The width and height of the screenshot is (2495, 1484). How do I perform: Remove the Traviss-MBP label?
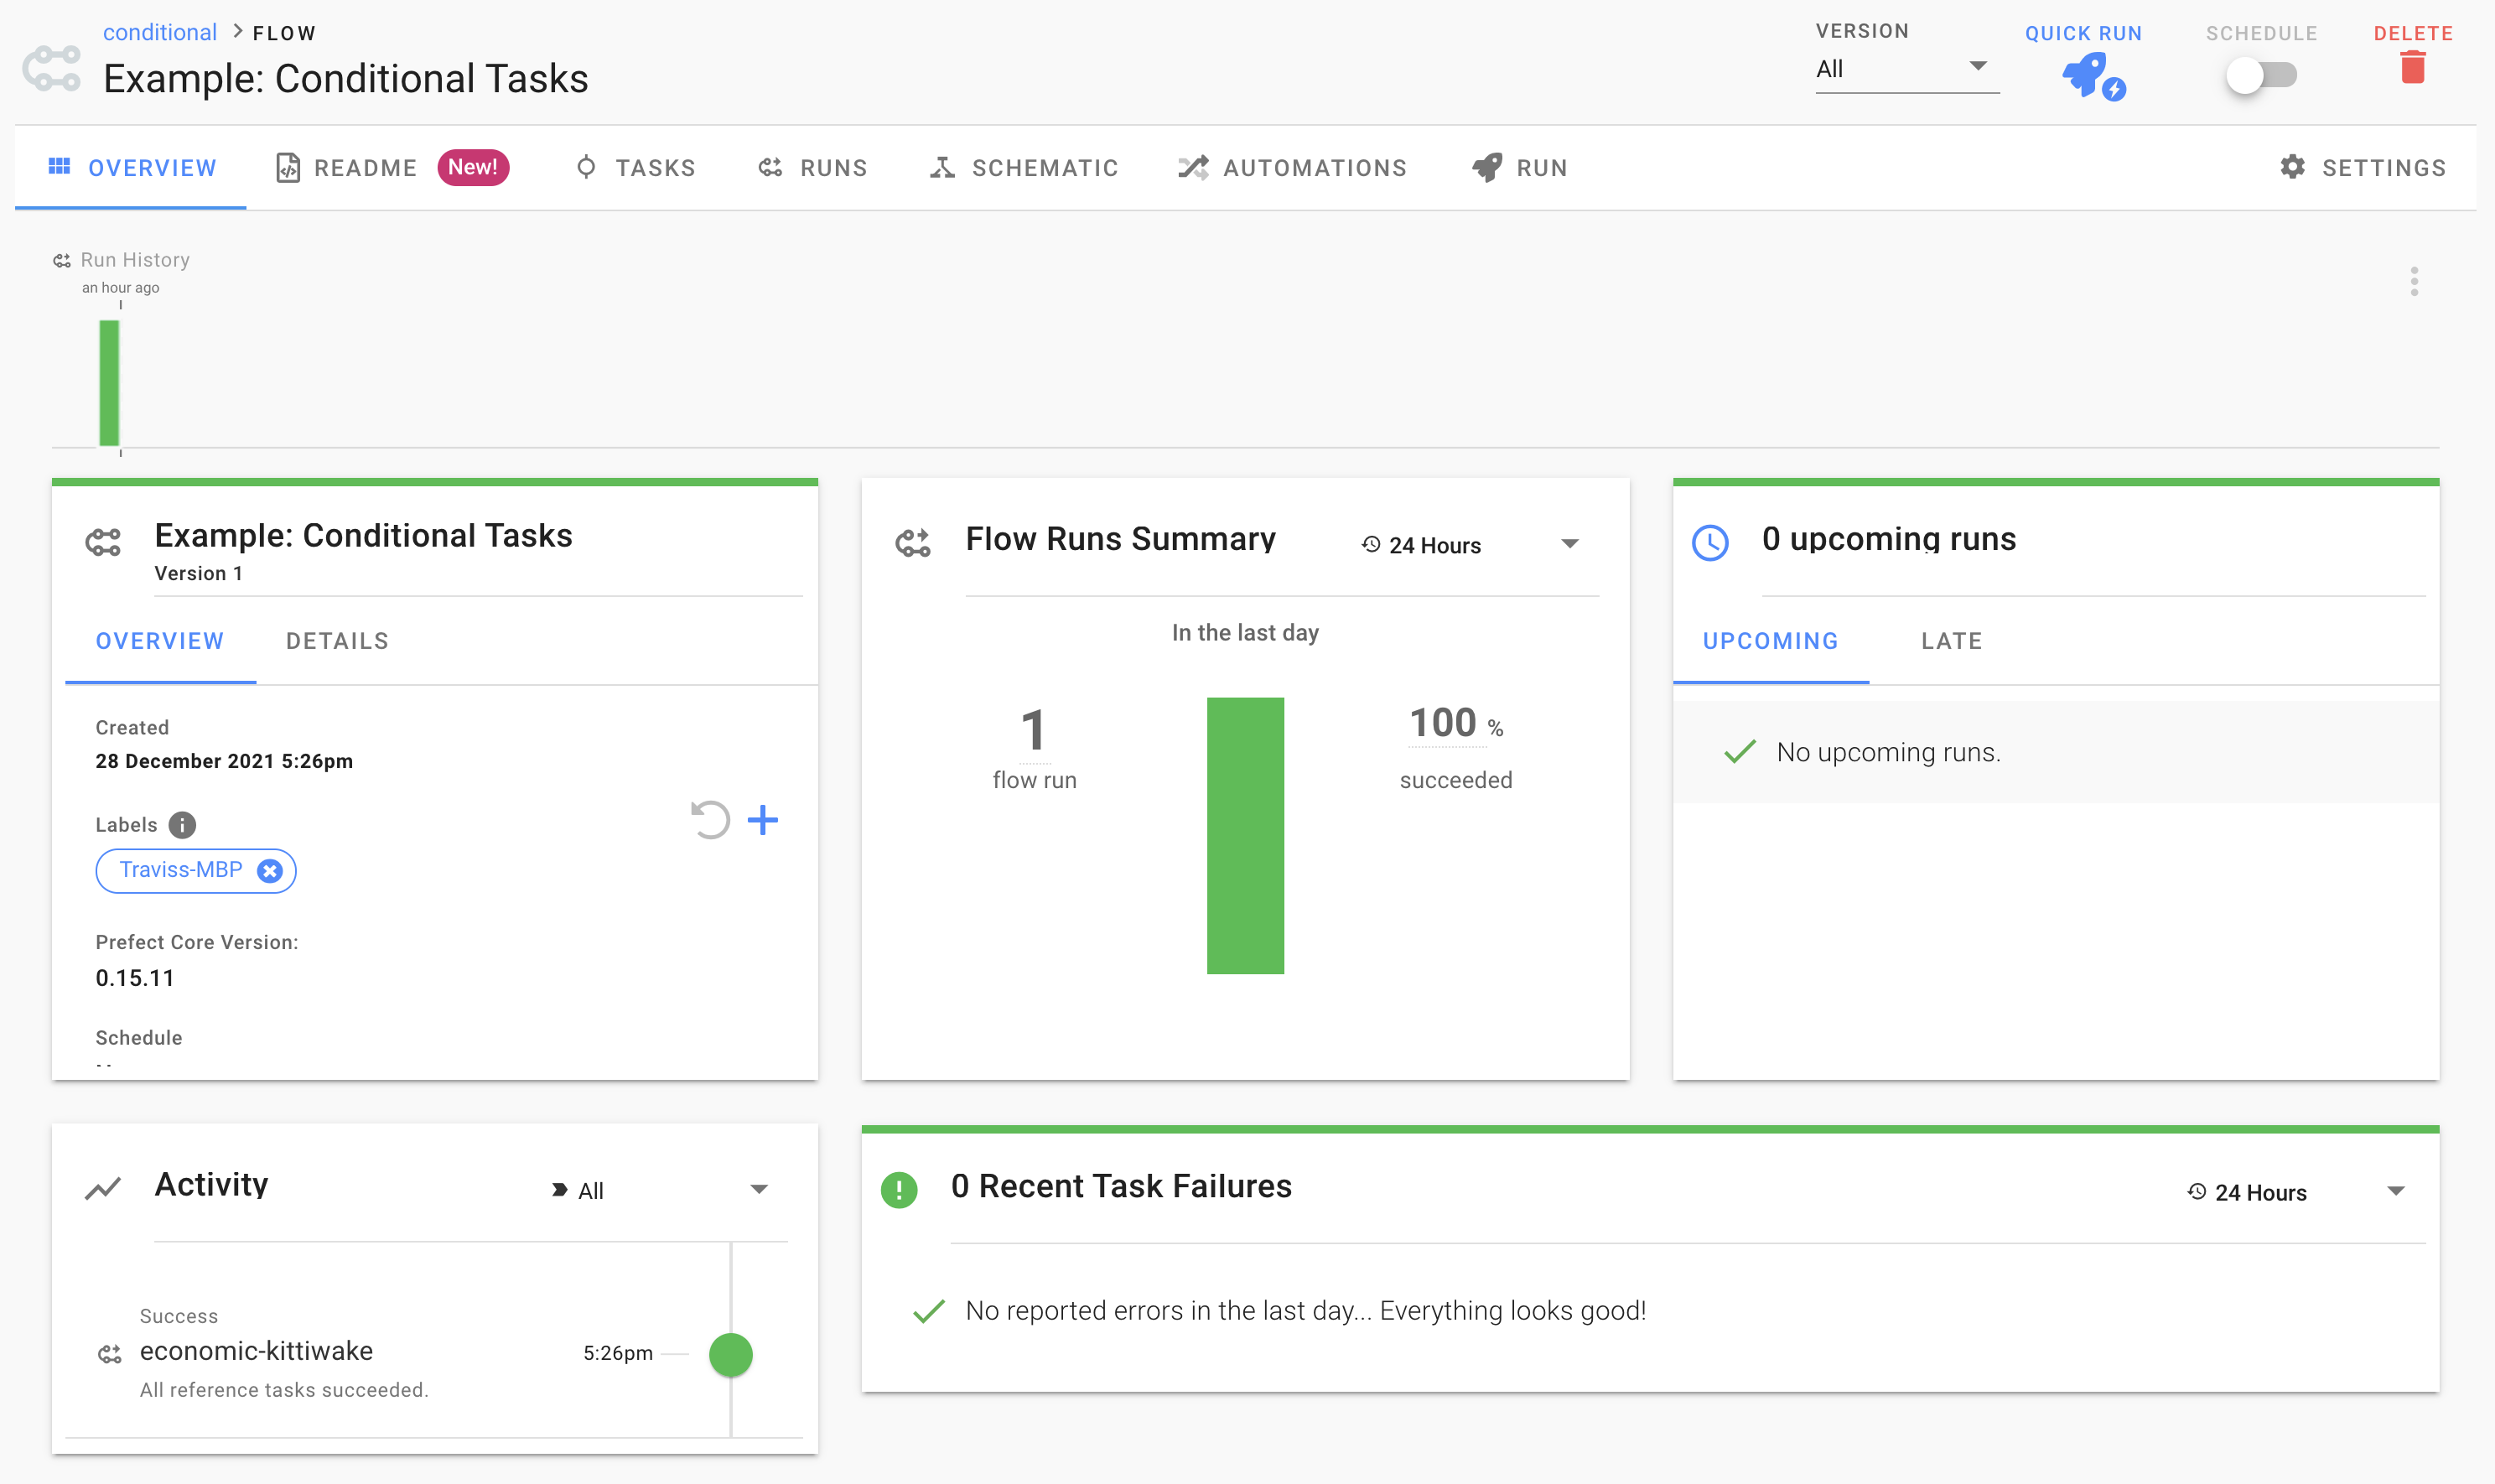[269, 871]
